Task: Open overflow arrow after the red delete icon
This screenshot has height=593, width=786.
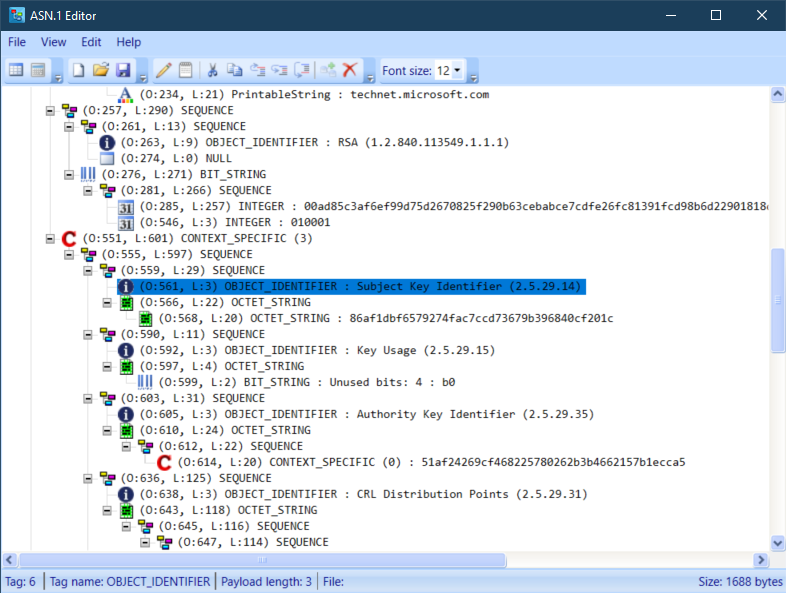Action: coord(370,78)
